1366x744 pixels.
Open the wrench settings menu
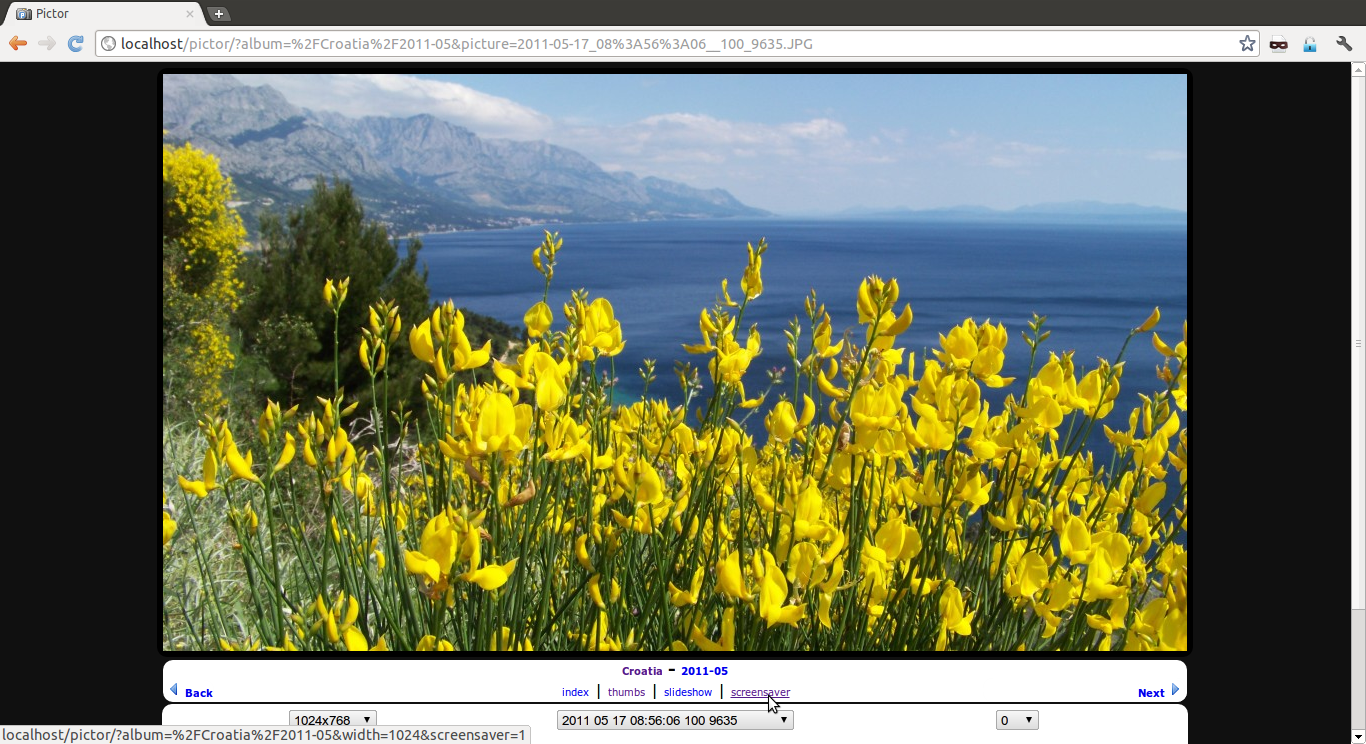click(1343, 43)
